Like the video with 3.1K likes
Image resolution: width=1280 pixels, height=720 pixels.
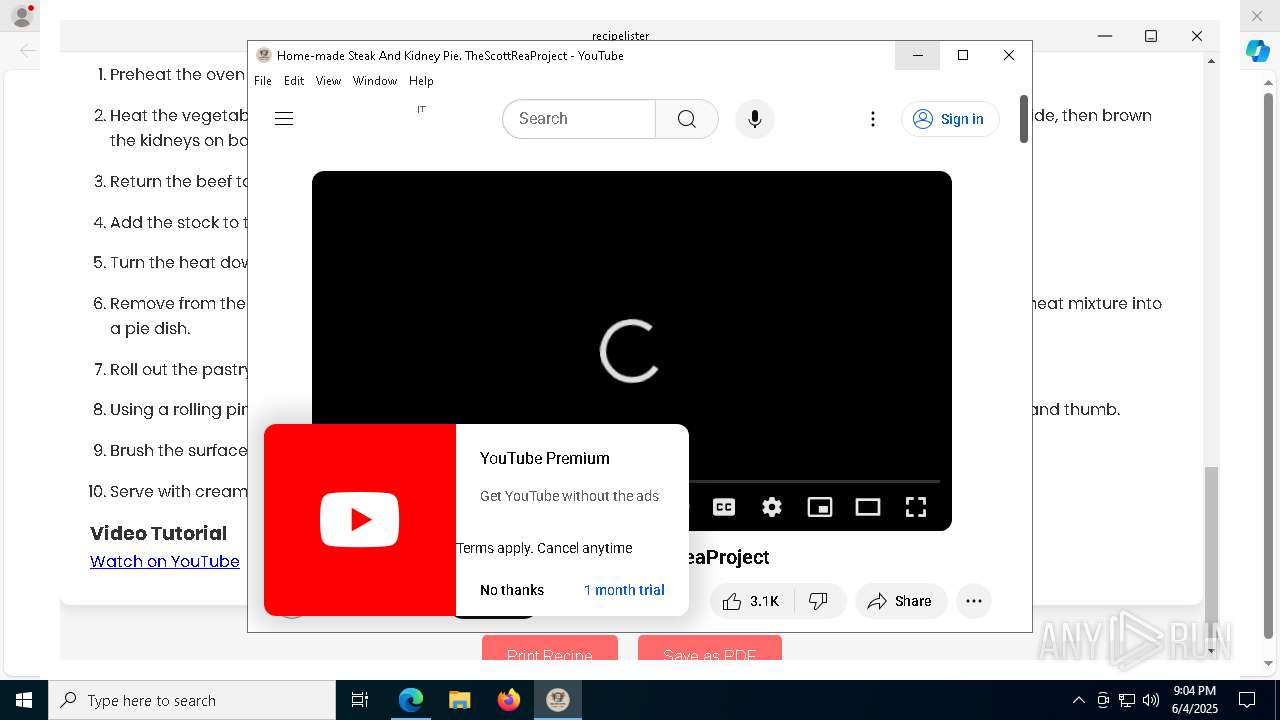(x=751, y=601)
